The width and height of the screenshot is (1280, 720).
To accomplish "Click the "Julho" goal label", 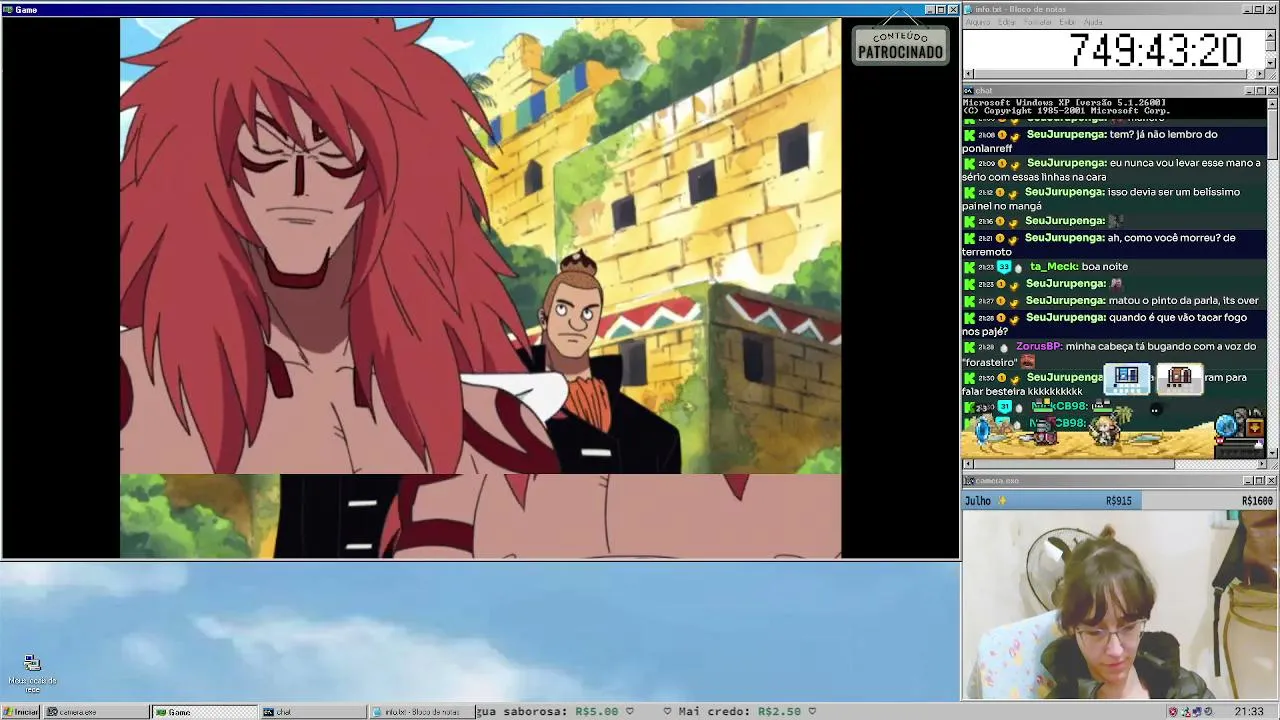I will (978, 501).
